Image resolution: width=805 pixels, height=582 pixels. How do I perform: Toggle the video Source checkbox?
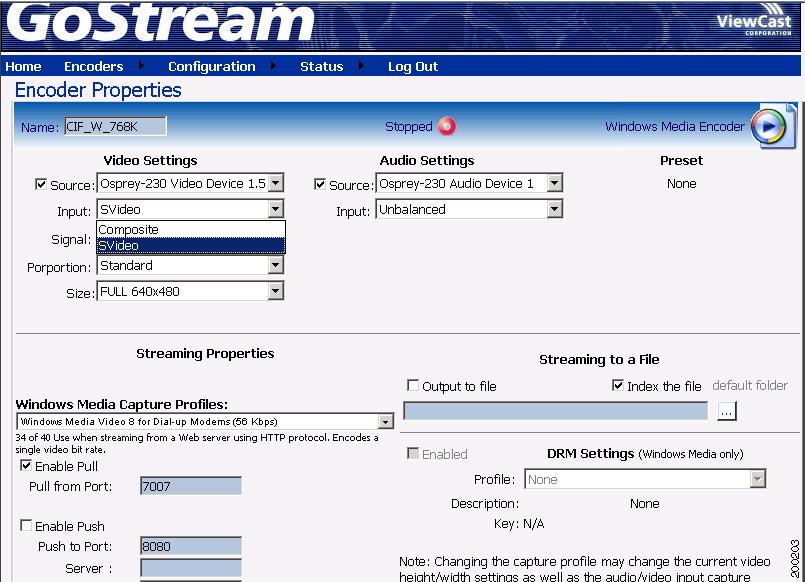click(x=41, y=184)
